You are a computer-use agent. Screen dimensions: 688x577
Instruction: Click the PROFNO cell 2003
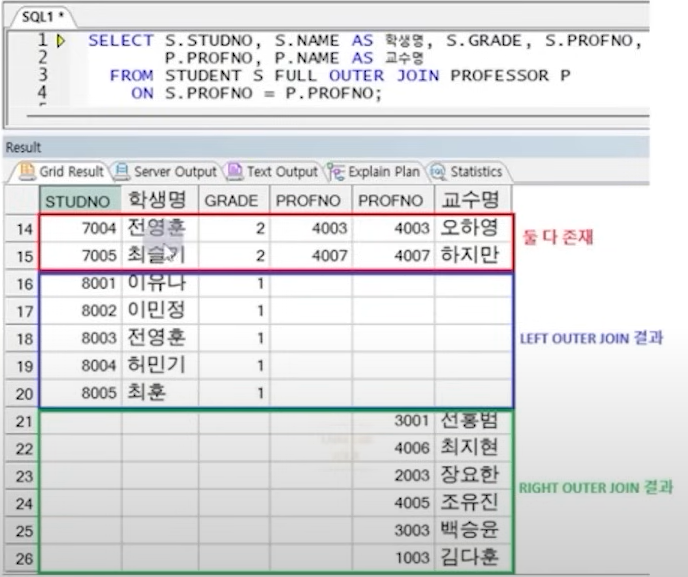click(x=394, y=475)
